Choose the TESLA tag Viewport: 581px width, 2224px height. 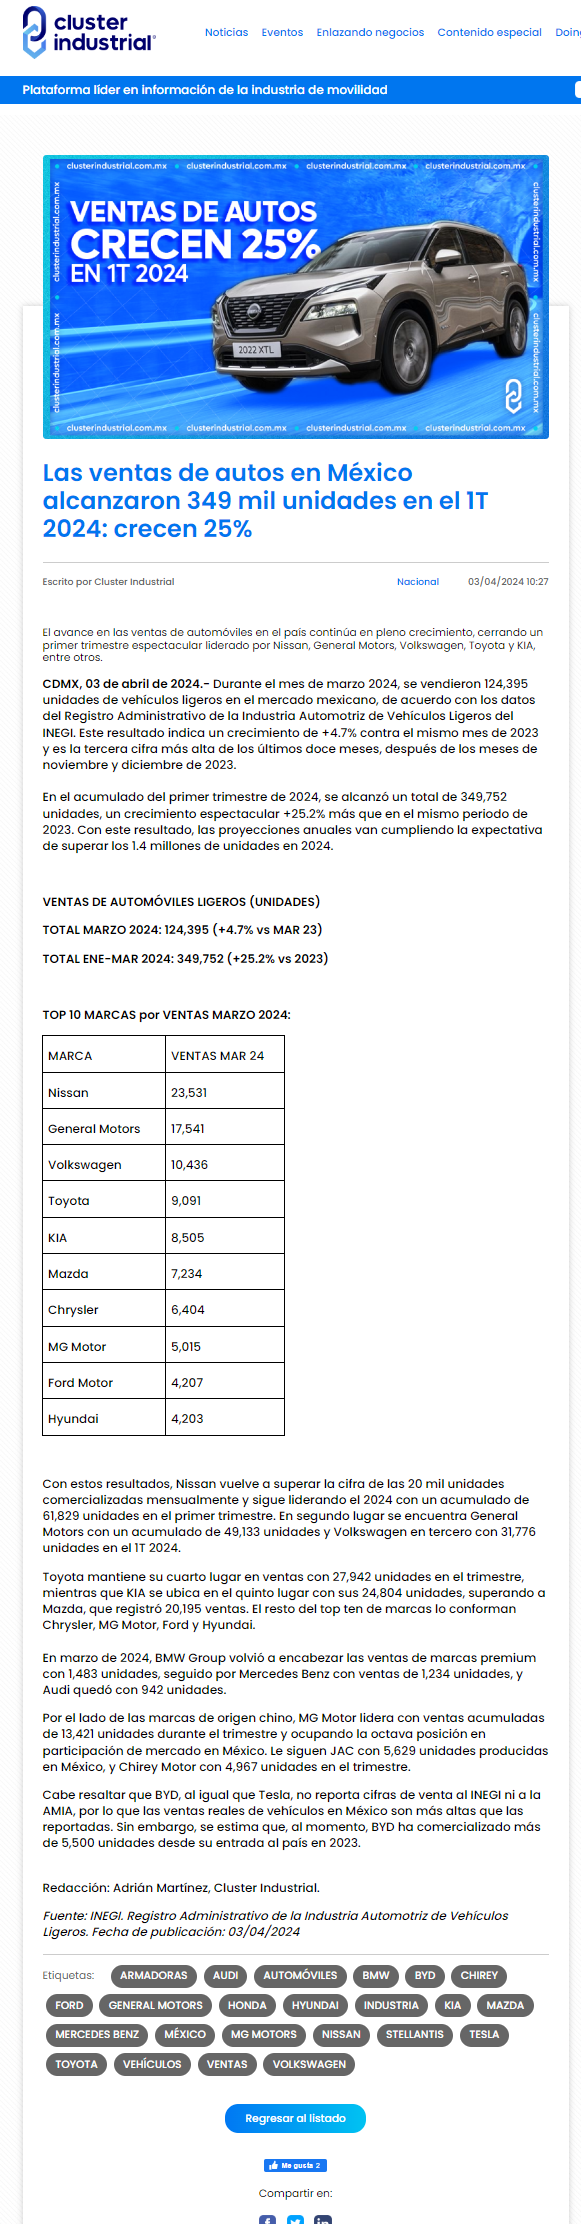click(x=484, y=2034)
